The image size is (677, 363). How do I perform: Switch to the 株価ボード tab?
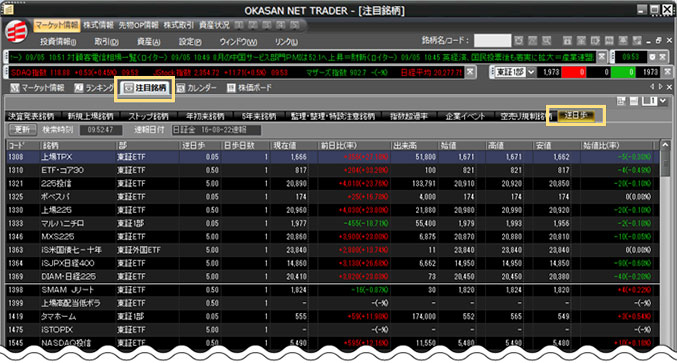[x=250, y=88]
